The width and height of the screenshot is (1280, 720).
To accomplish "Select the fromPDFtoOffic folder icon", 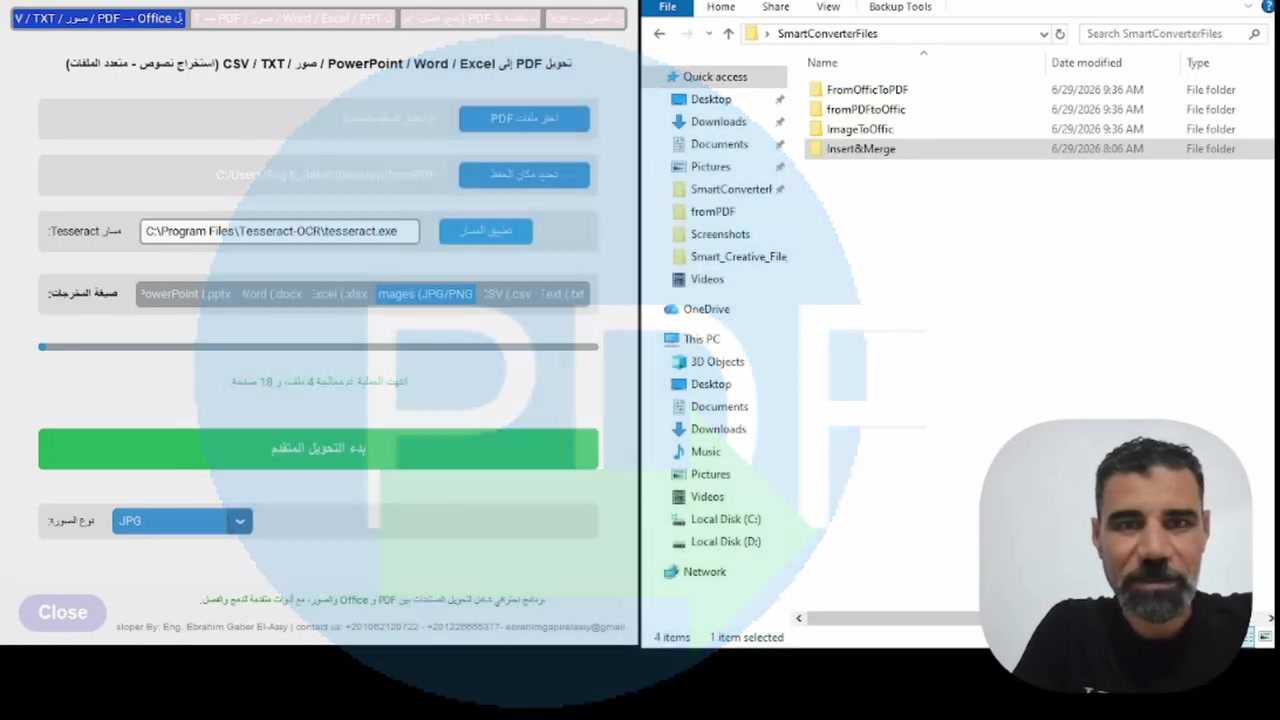I will [x=816, y=110].
